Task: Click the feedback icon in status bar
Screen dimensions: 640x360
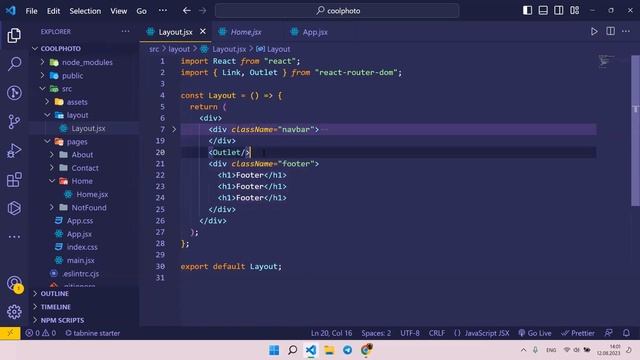Action: [609, 333]
